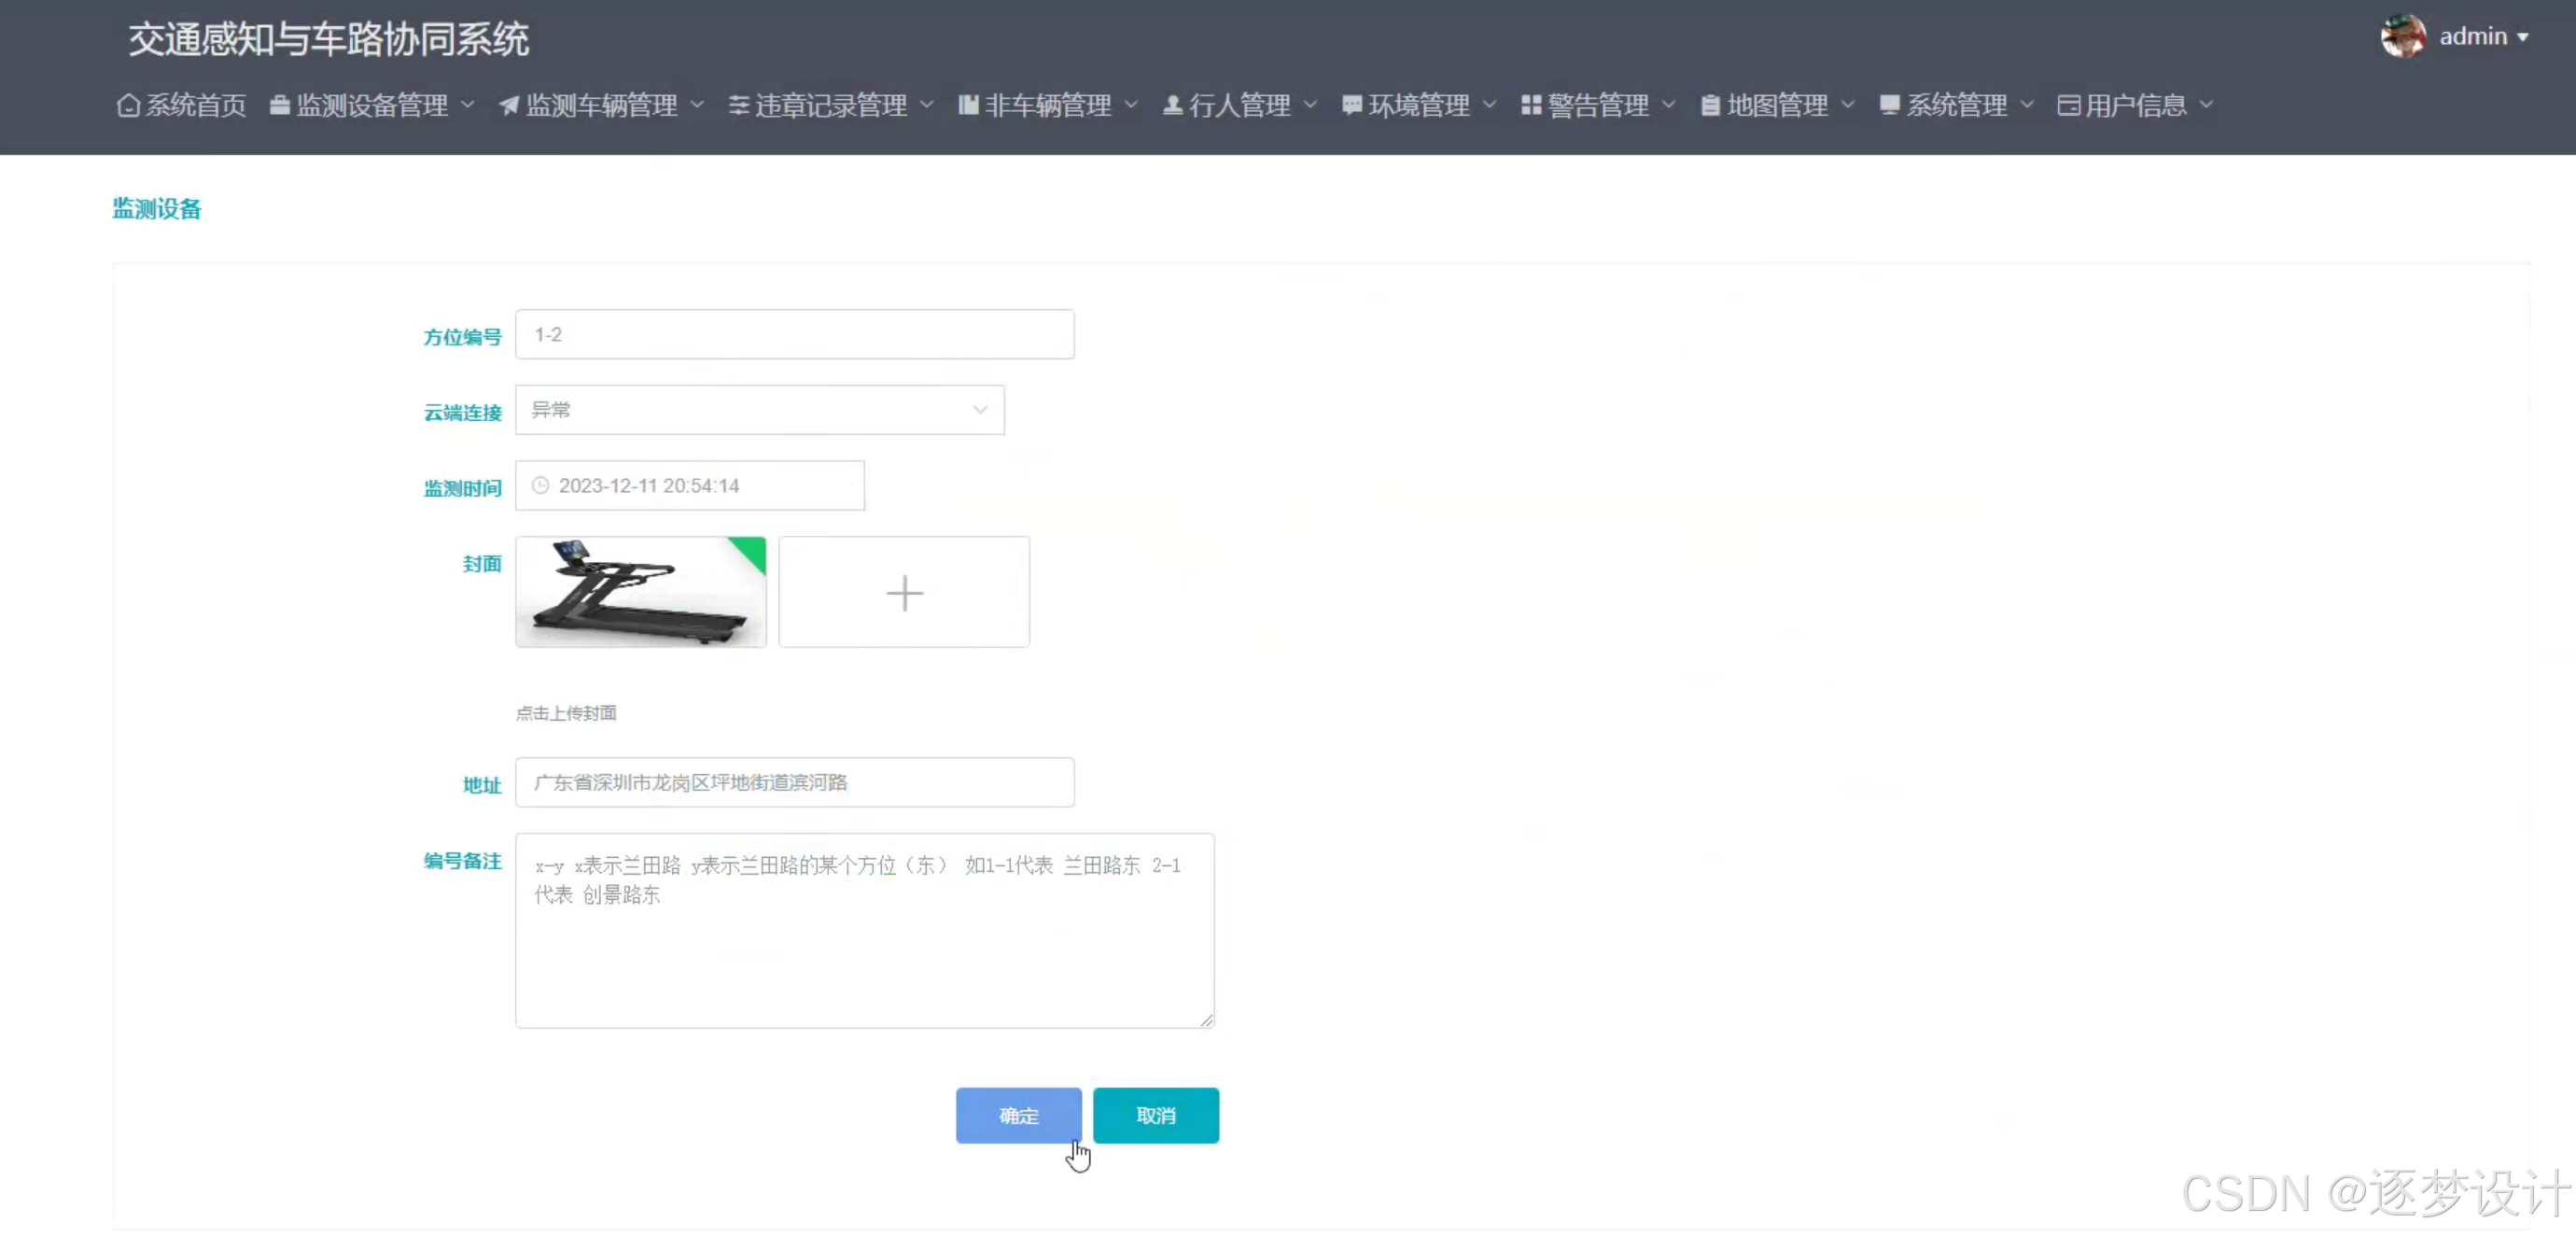Click the 地址 address input field
Image resolution: width=2576 pixels, height=1237 pixels.
point(794,782)
